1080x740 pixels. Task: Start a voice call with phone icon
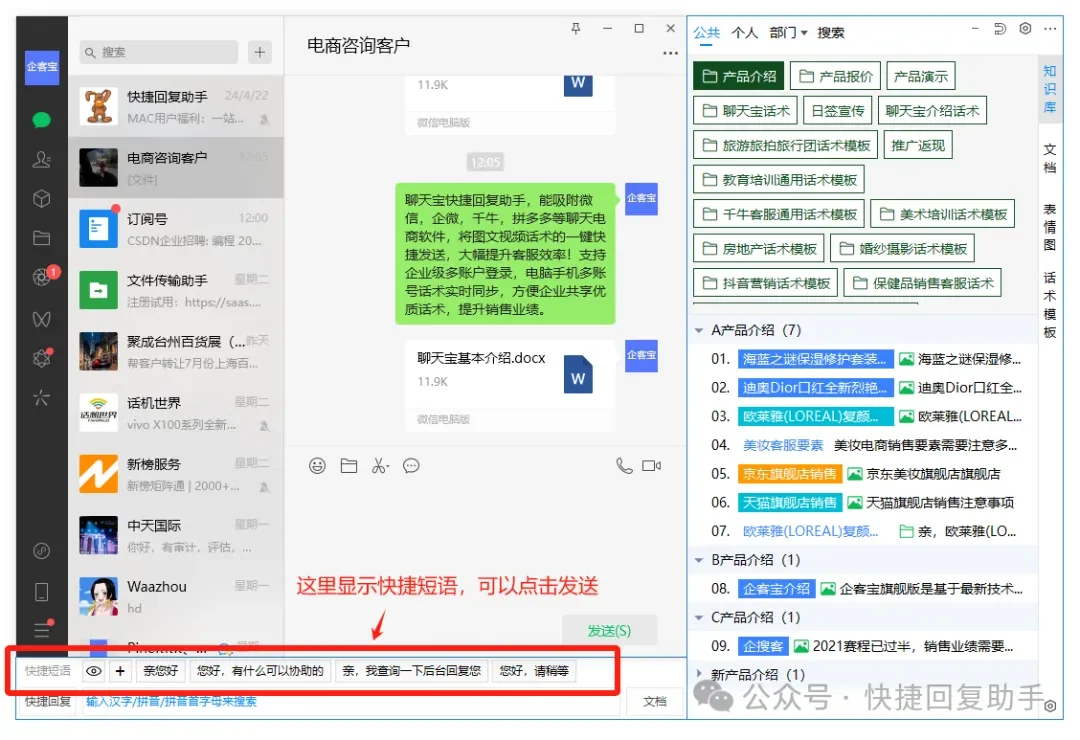(x=624, y=466)
